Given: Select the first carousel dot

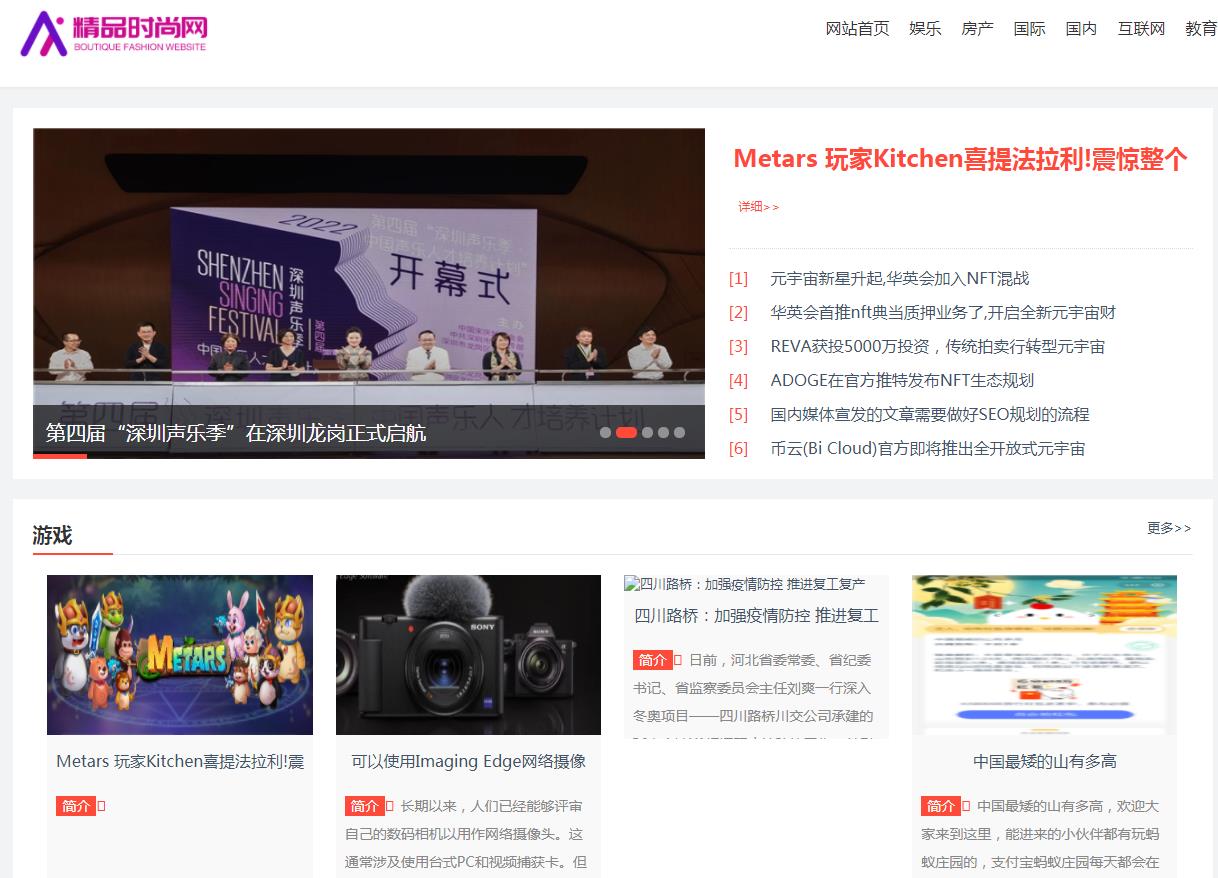Looking at the screenshot, I should pyautogui.click(x=605, y=433).
